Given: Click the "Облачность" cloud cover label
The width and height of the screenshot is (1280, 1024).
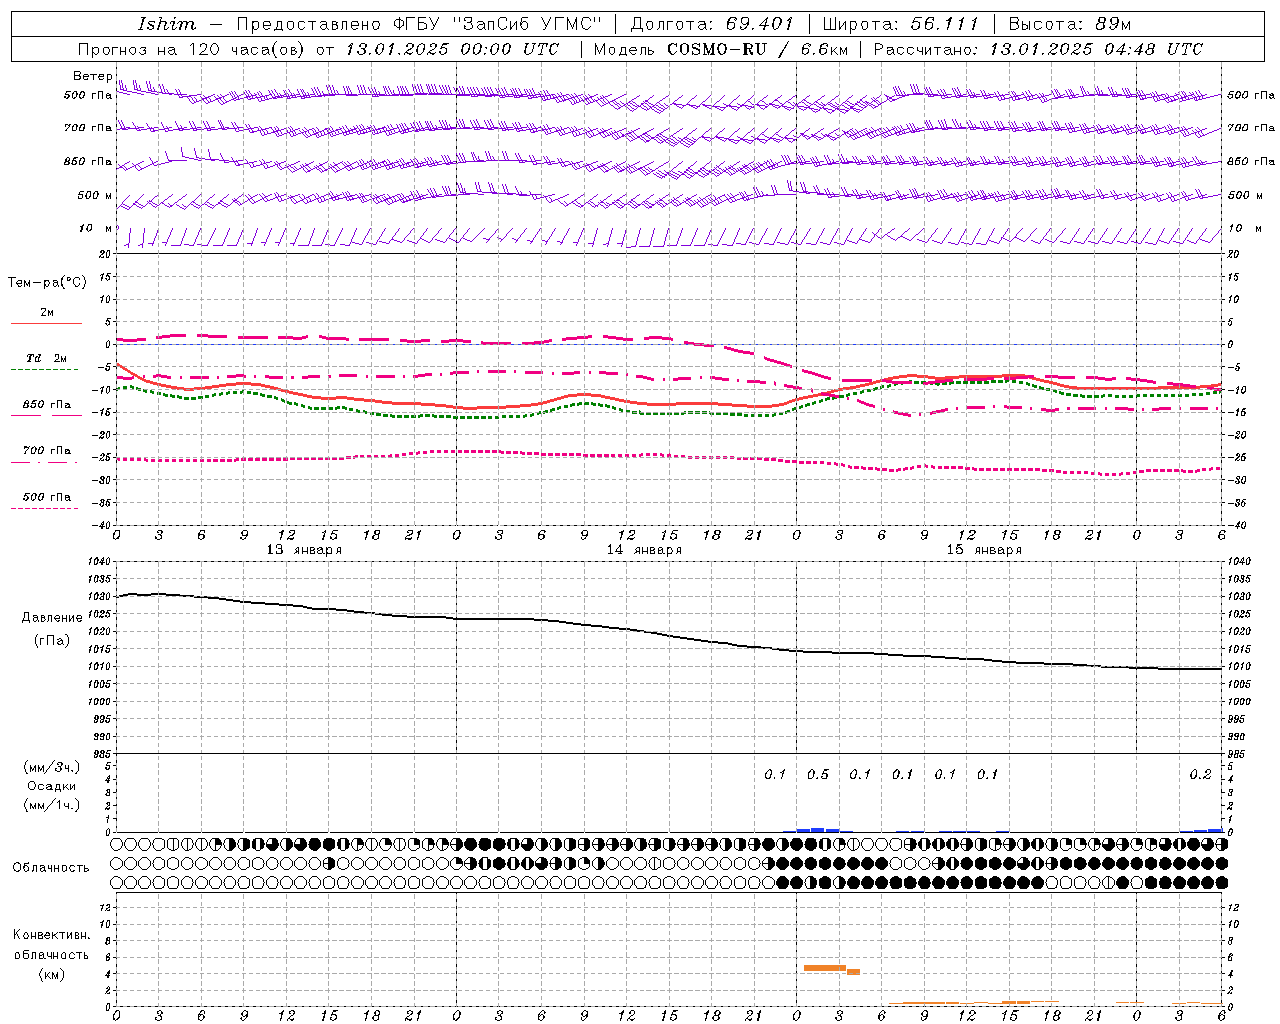Looking at the screenshot, I should pos(51,867).
